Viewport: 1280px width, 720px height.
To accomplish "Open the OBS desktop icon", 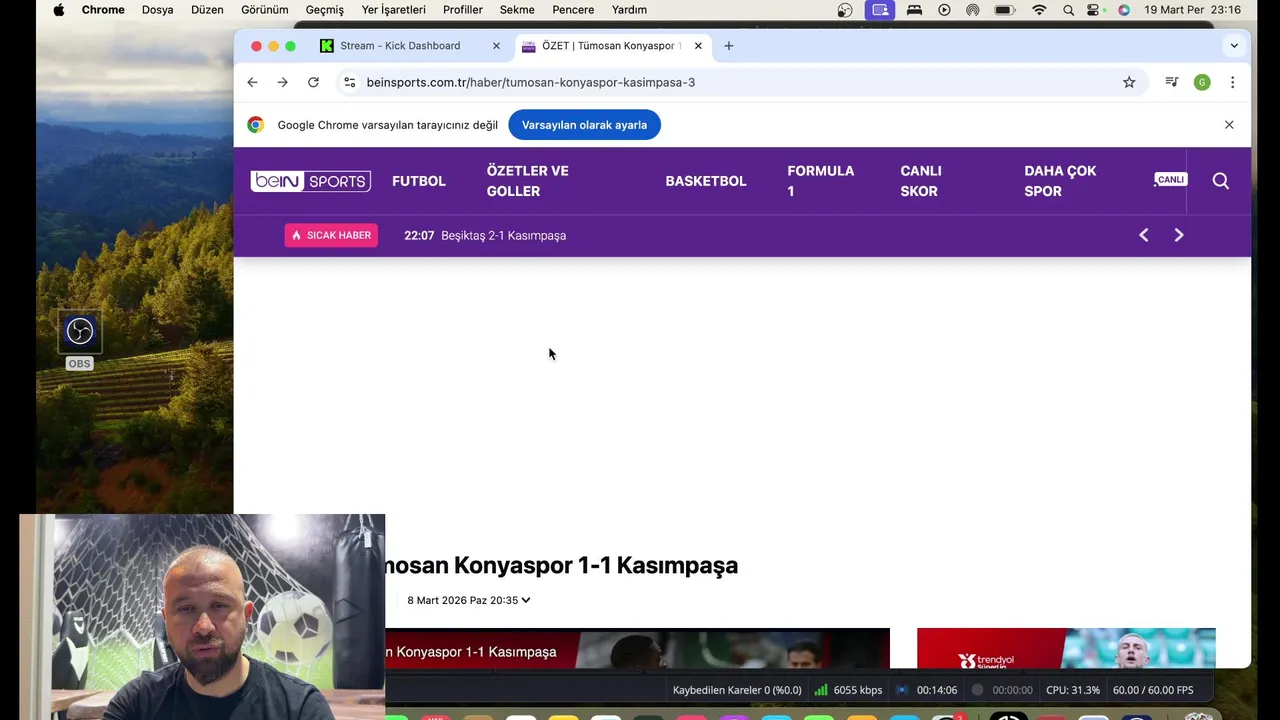I will tap(79, 341).
